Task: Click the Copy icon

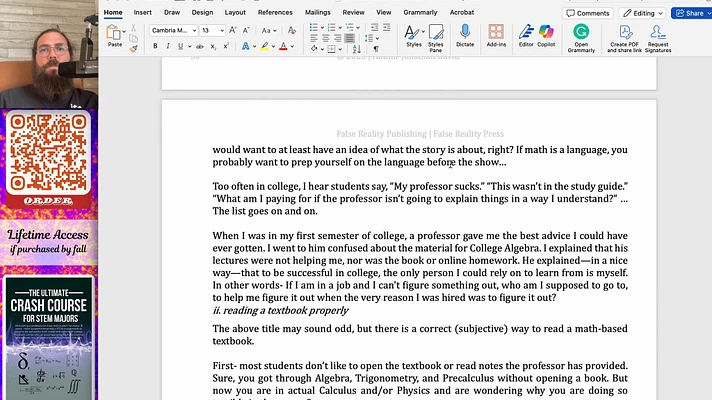Action: (x=134, y=38)
